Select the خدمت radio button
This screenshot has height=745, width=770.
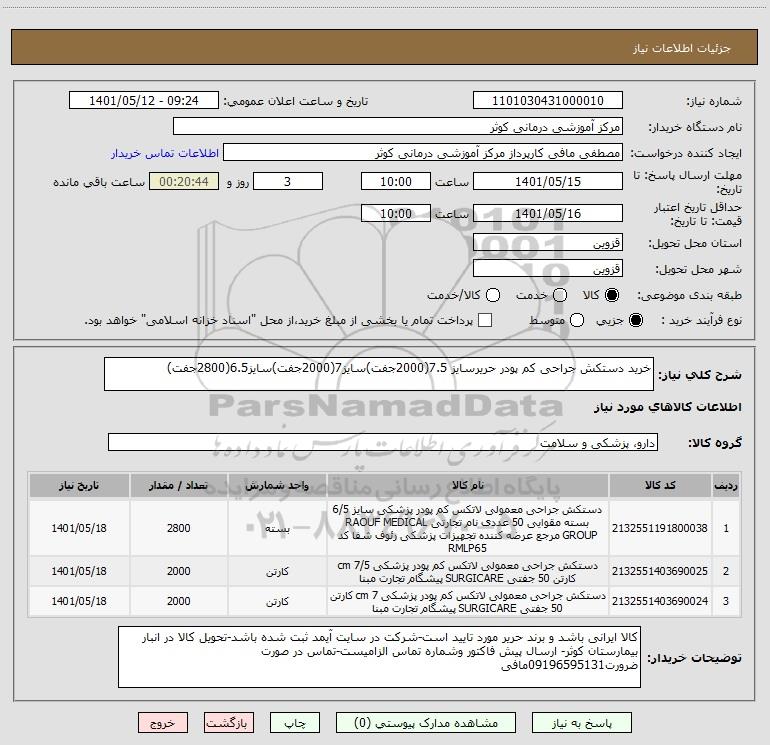(560, 295)
